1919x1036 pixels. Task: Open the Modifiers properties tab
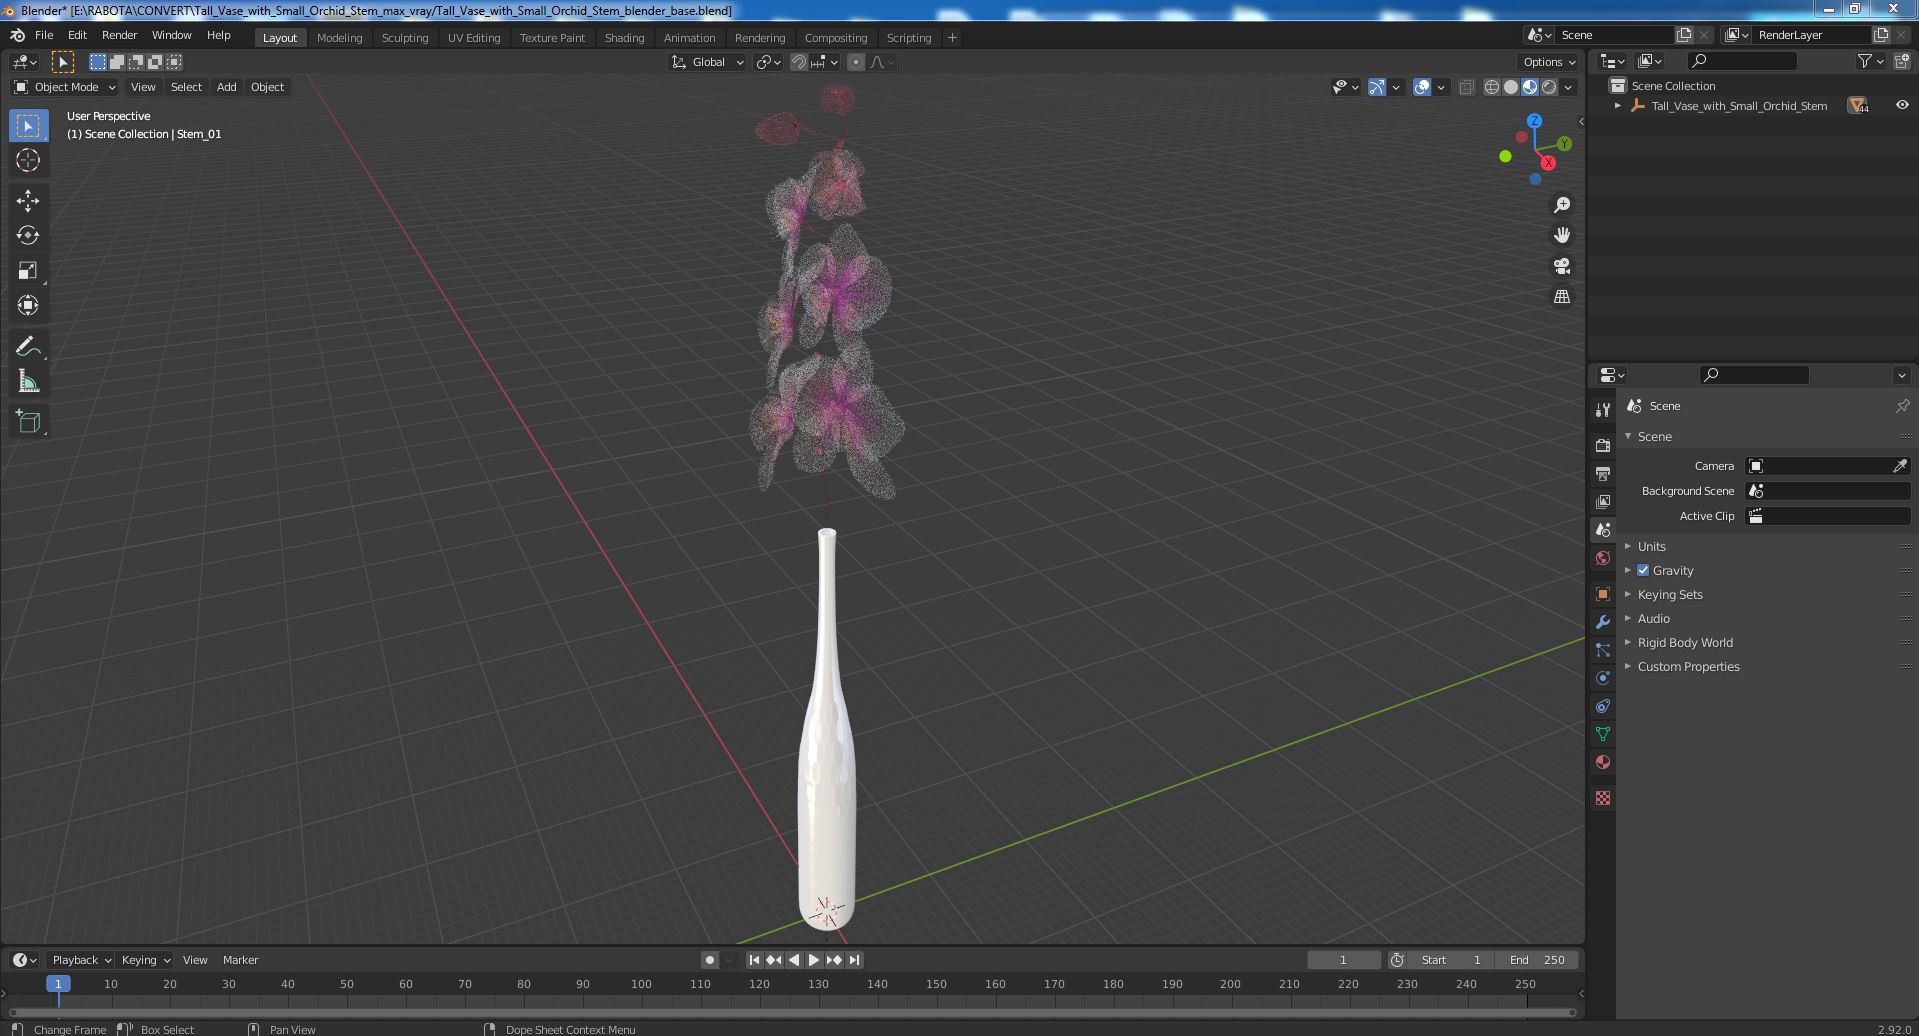[x=1603, y=622]
